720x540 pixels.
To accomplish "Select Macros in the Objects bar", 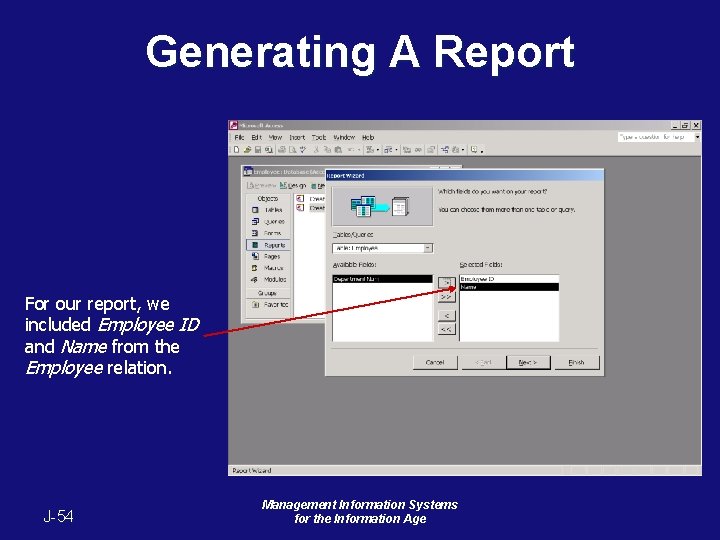I will pos(269,268).
